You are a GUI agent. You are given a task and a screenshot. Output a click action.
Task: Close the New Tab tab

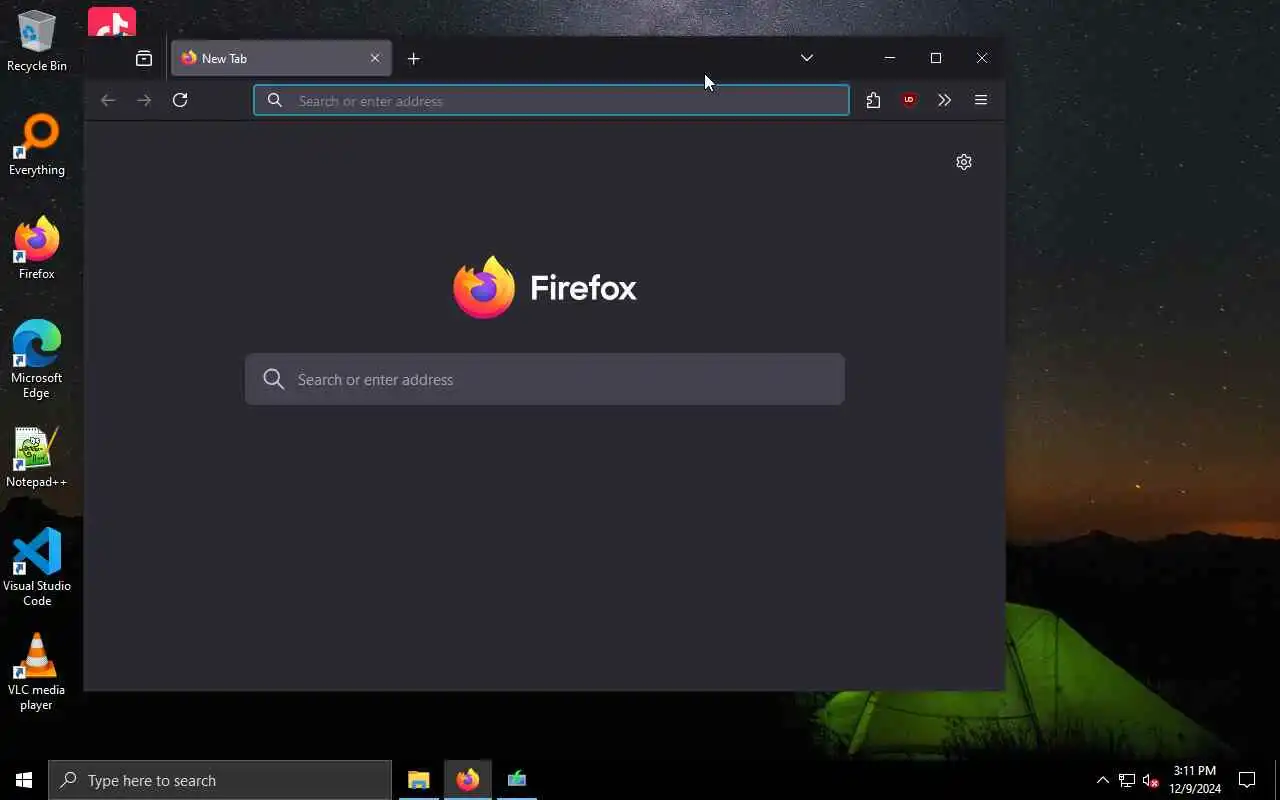pyautogui.click(x=375, y=58)
